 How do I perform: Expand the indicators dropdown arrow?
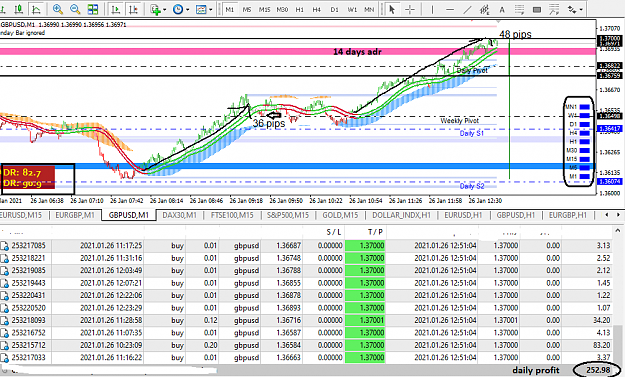pos(164,10)
